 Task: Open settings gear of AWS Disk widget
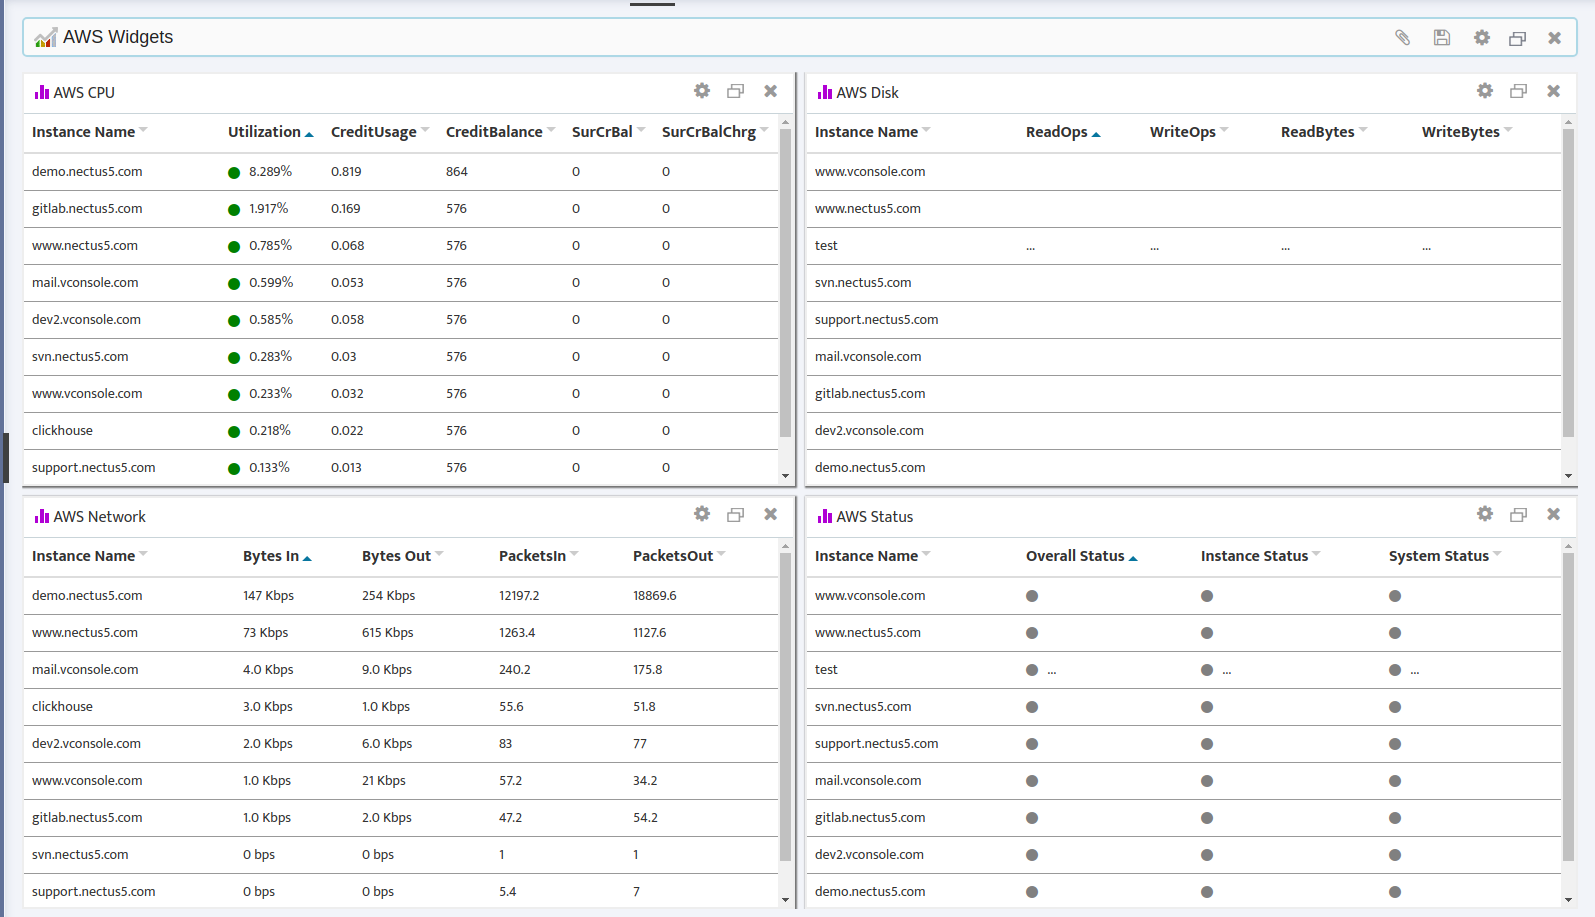[x=1485, y=91]
